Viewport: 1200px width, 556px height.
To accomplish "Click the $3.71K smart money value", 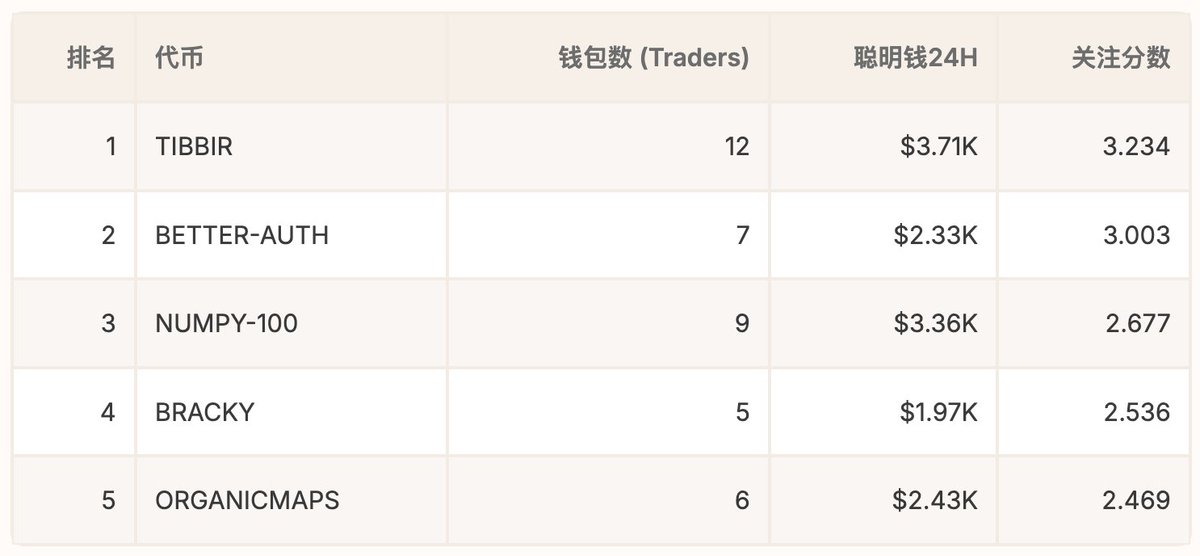I will (x=939, y=147).
